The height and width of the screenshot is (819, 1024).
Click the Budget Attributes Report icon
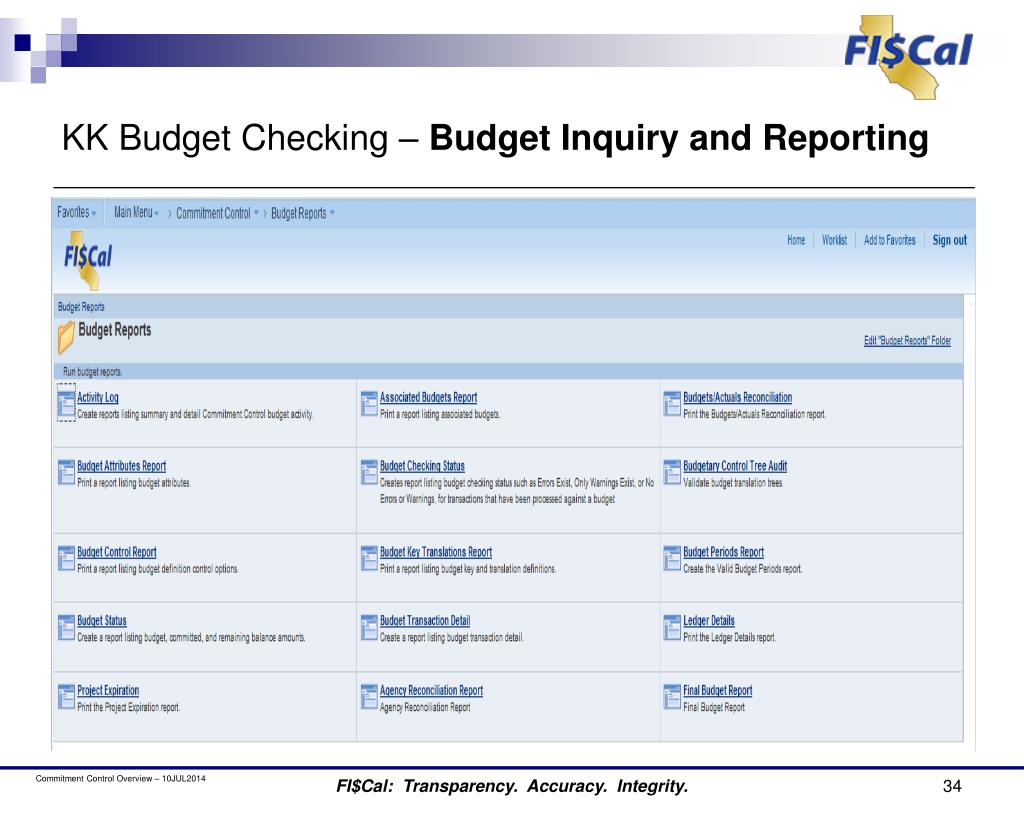click(67, 473)
